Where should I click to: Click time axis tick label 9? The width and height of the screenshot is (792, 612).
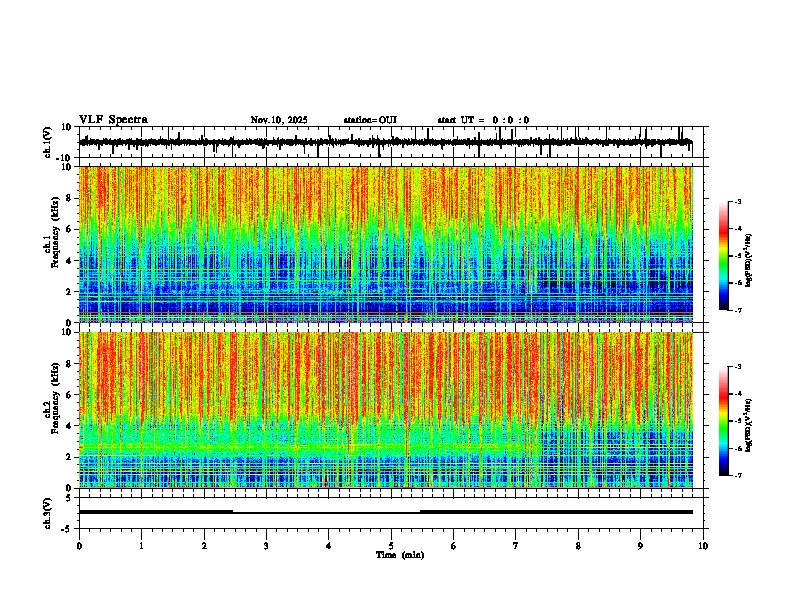point(640,546)
